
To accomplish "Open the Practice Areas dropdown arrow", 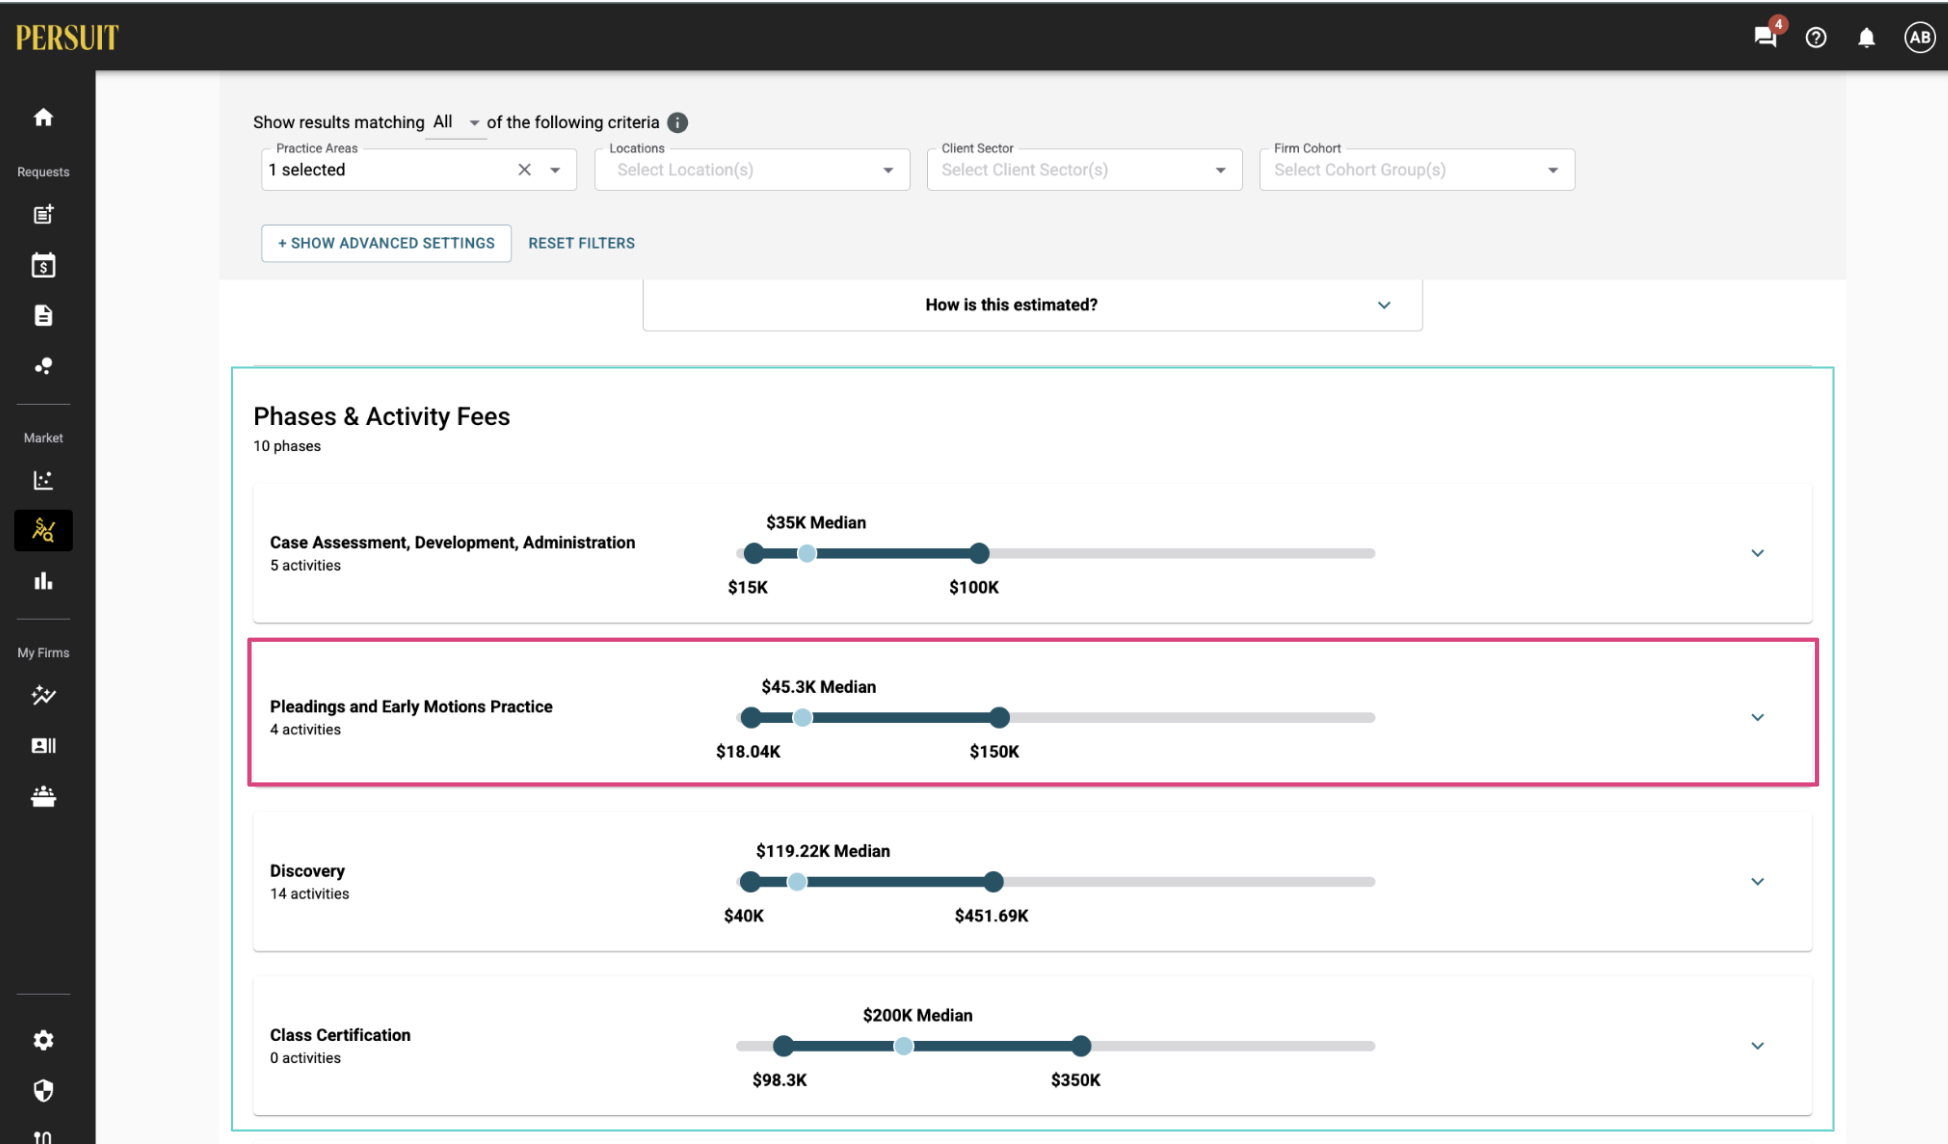I will pyautogui.click(x=555, y=170).
